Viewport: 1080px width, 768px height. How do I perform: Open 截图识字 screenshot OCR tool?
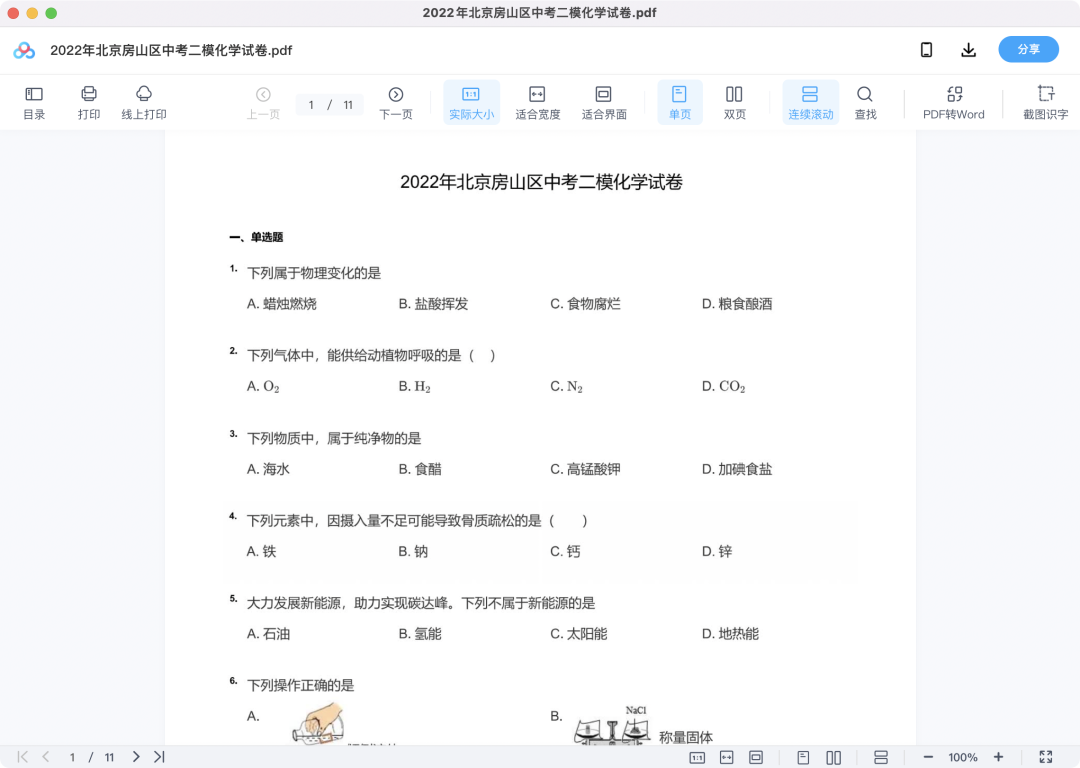[1046, 102]
